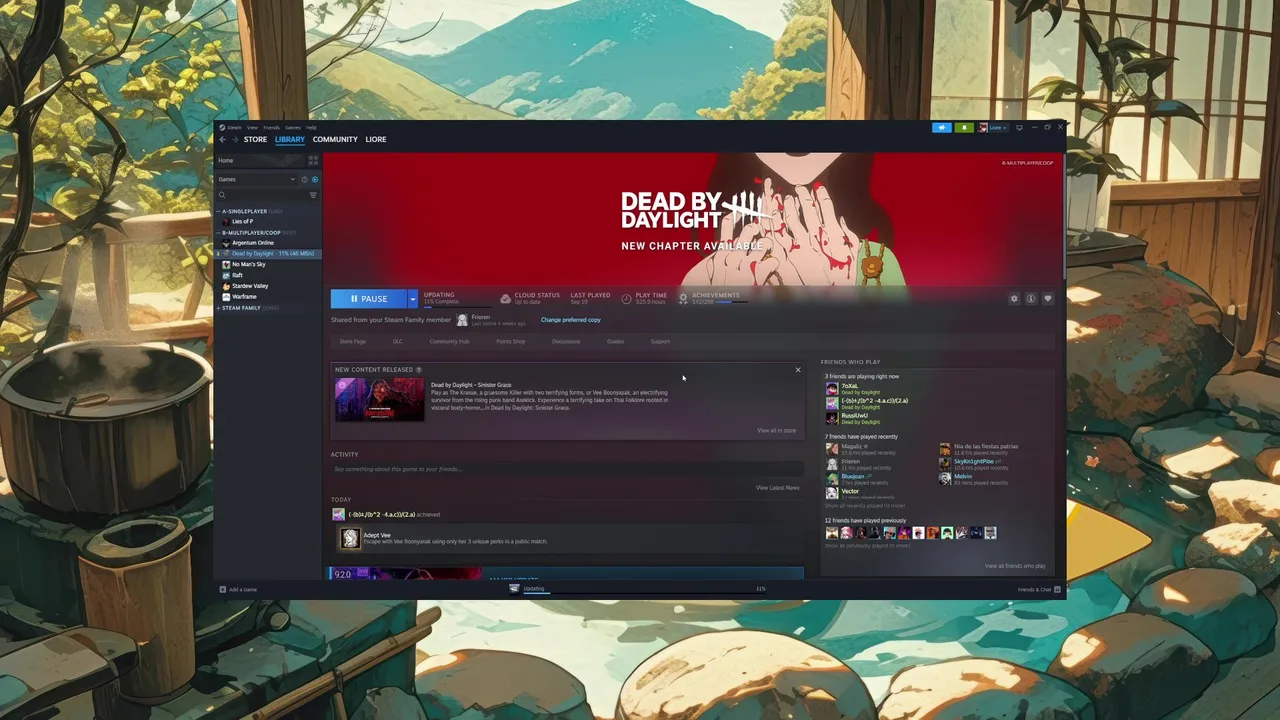Open the COMMUNITY tab
The width and height of the screenshot is (1280, 720).
[x=335, y=139]
